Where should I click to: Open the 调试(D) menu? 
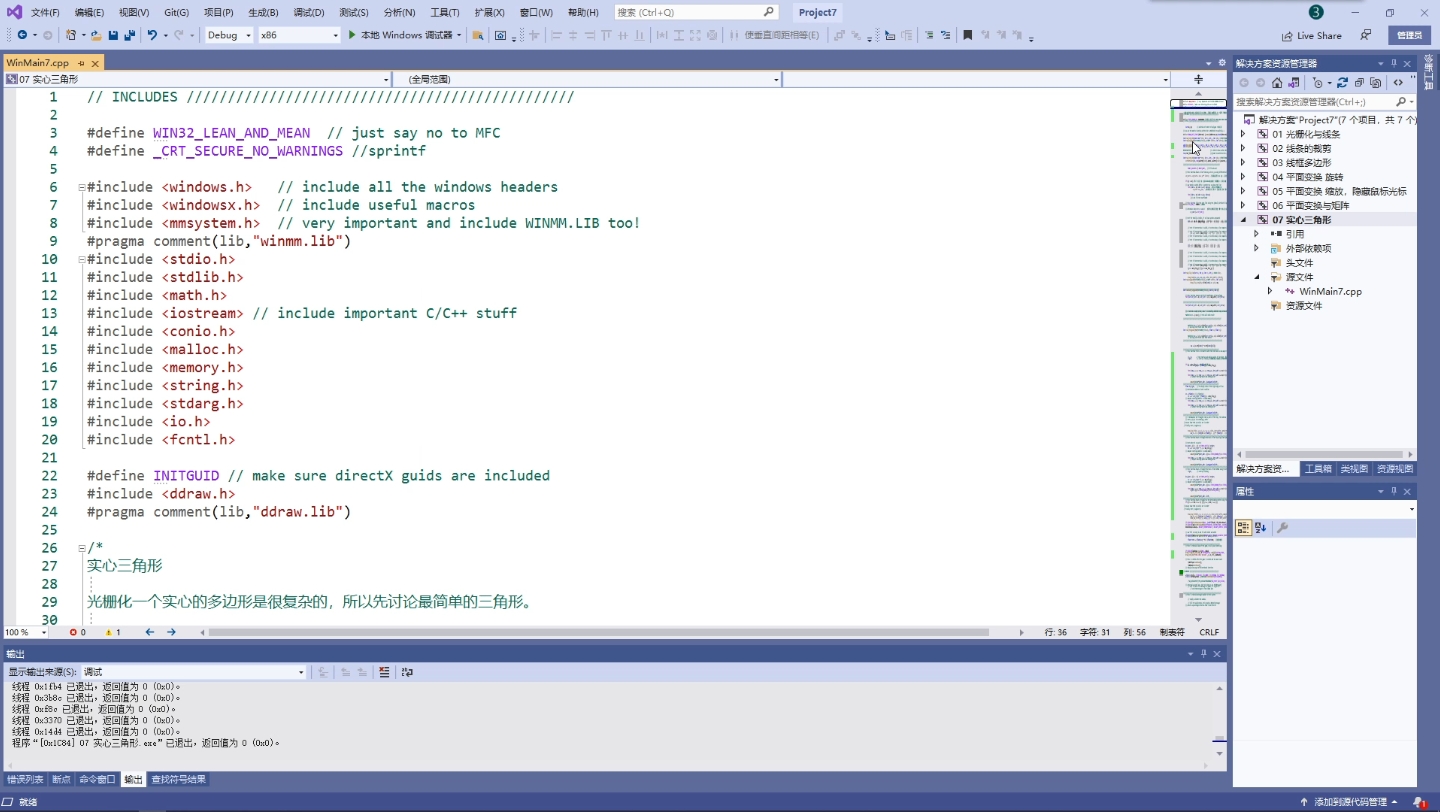pos(309,13)
